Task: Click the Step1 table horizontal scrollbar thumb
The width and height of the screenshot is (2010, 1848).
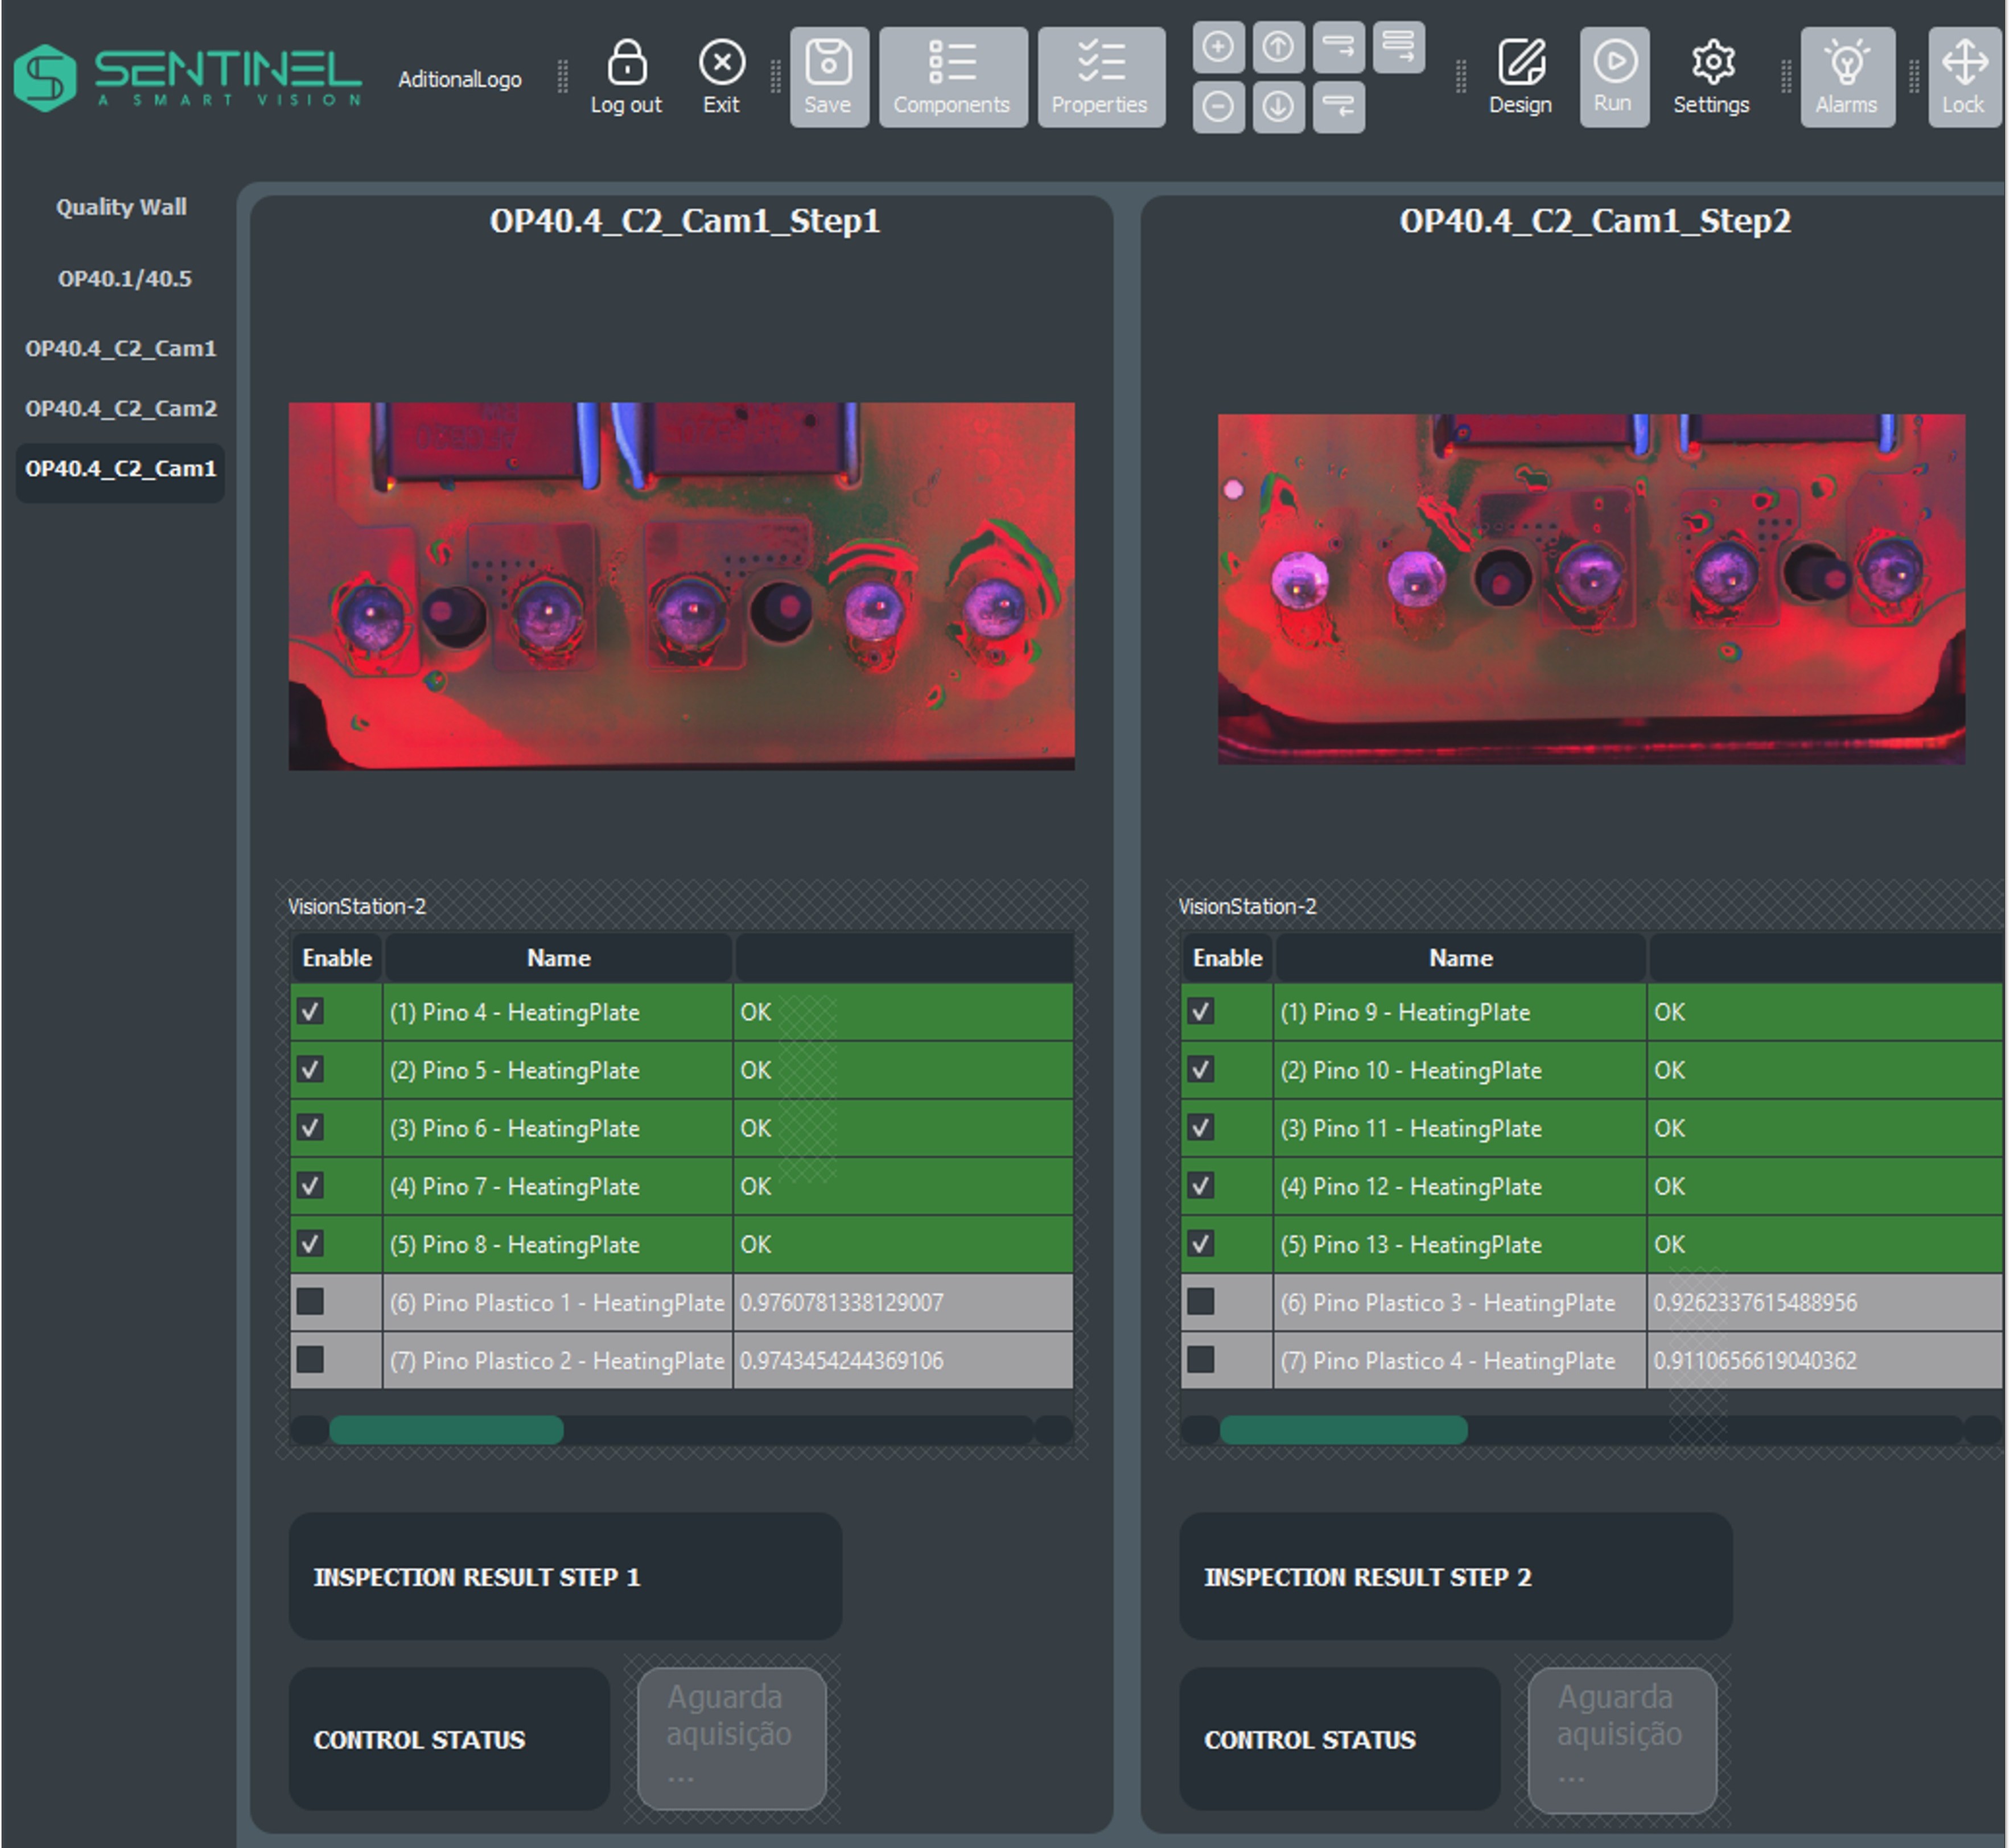Action: click(446, 1430)
